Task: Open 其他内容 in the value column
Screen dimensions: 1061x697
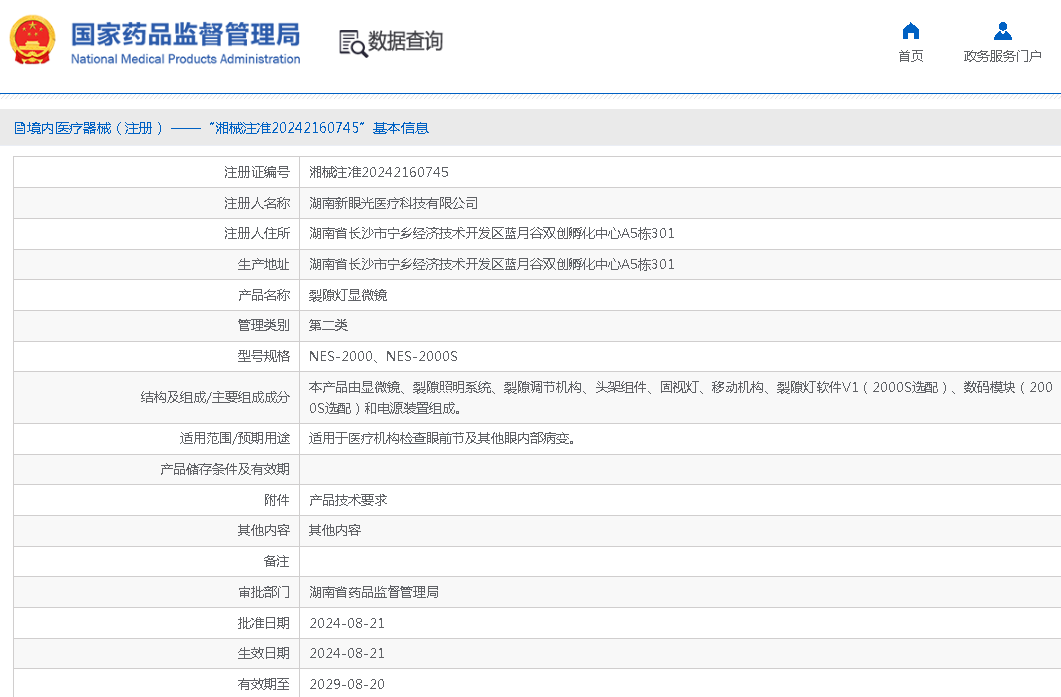Action: tap(335, 530)
